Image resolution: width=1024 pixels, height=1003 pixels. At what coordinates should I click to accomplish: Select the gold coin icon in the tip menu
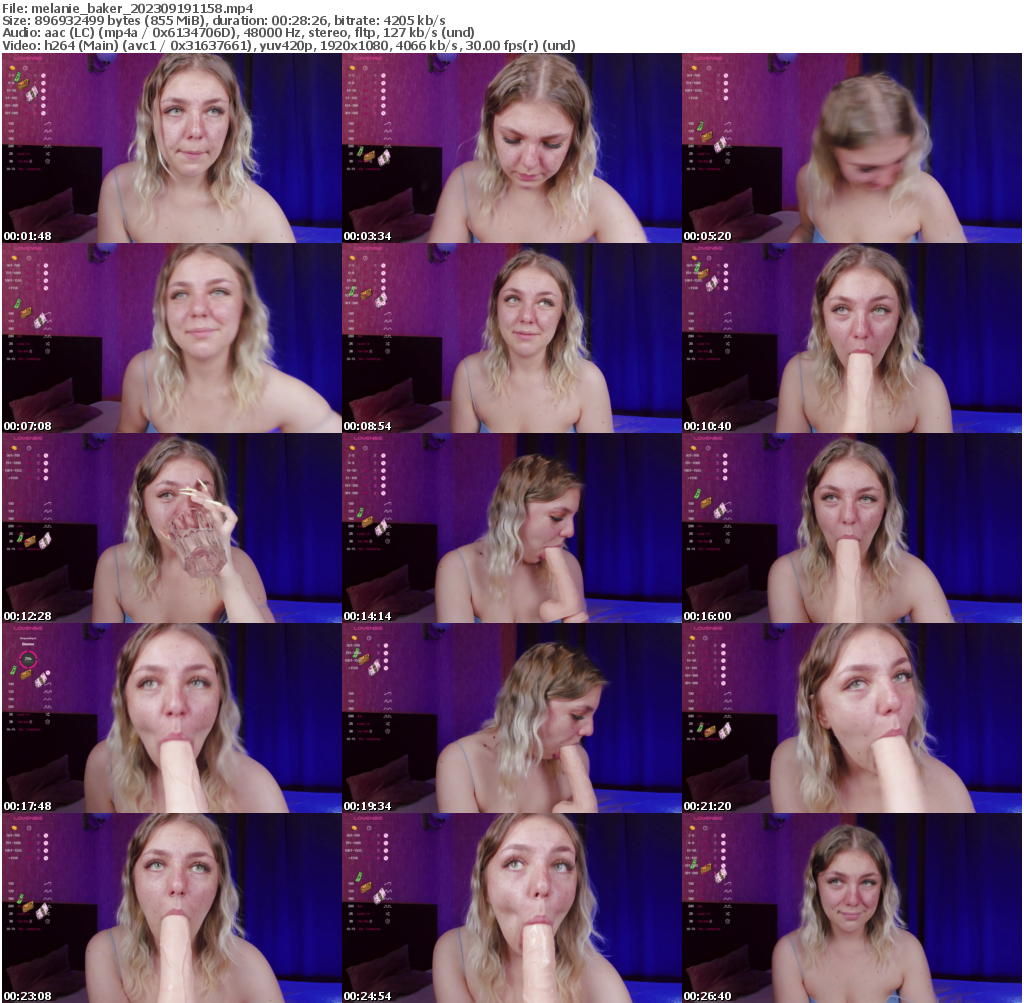tap(12, 68)
